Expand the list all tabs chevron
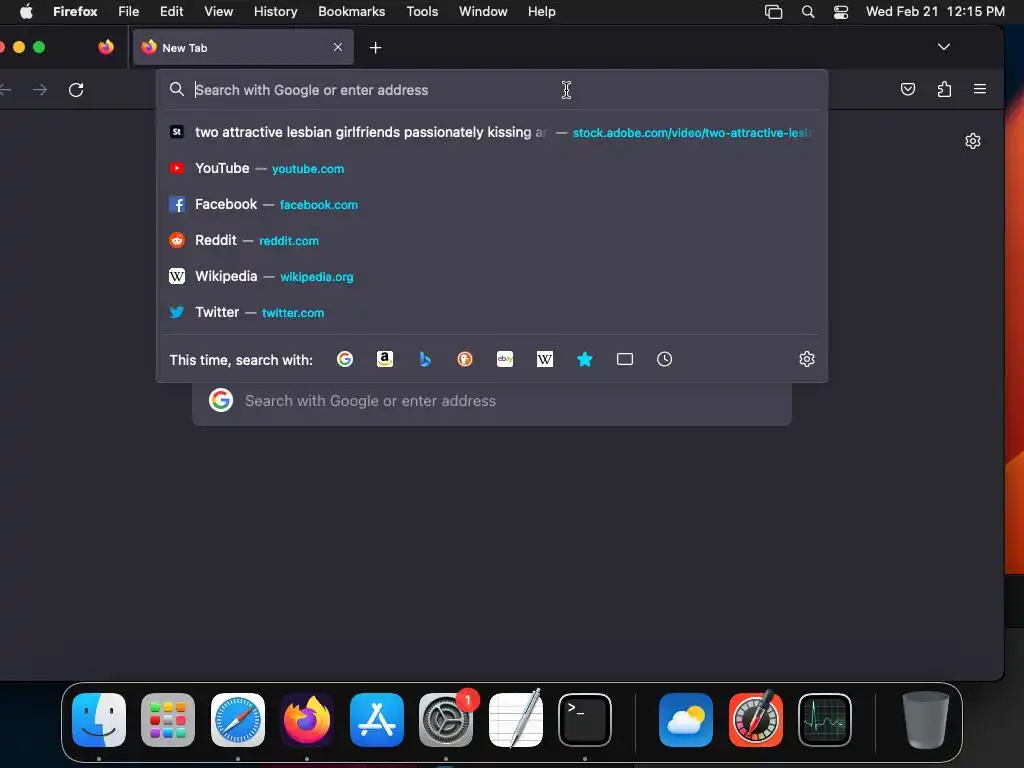Image resolution: width=1024 pixels, height=768 pixels. coord(944,47)
